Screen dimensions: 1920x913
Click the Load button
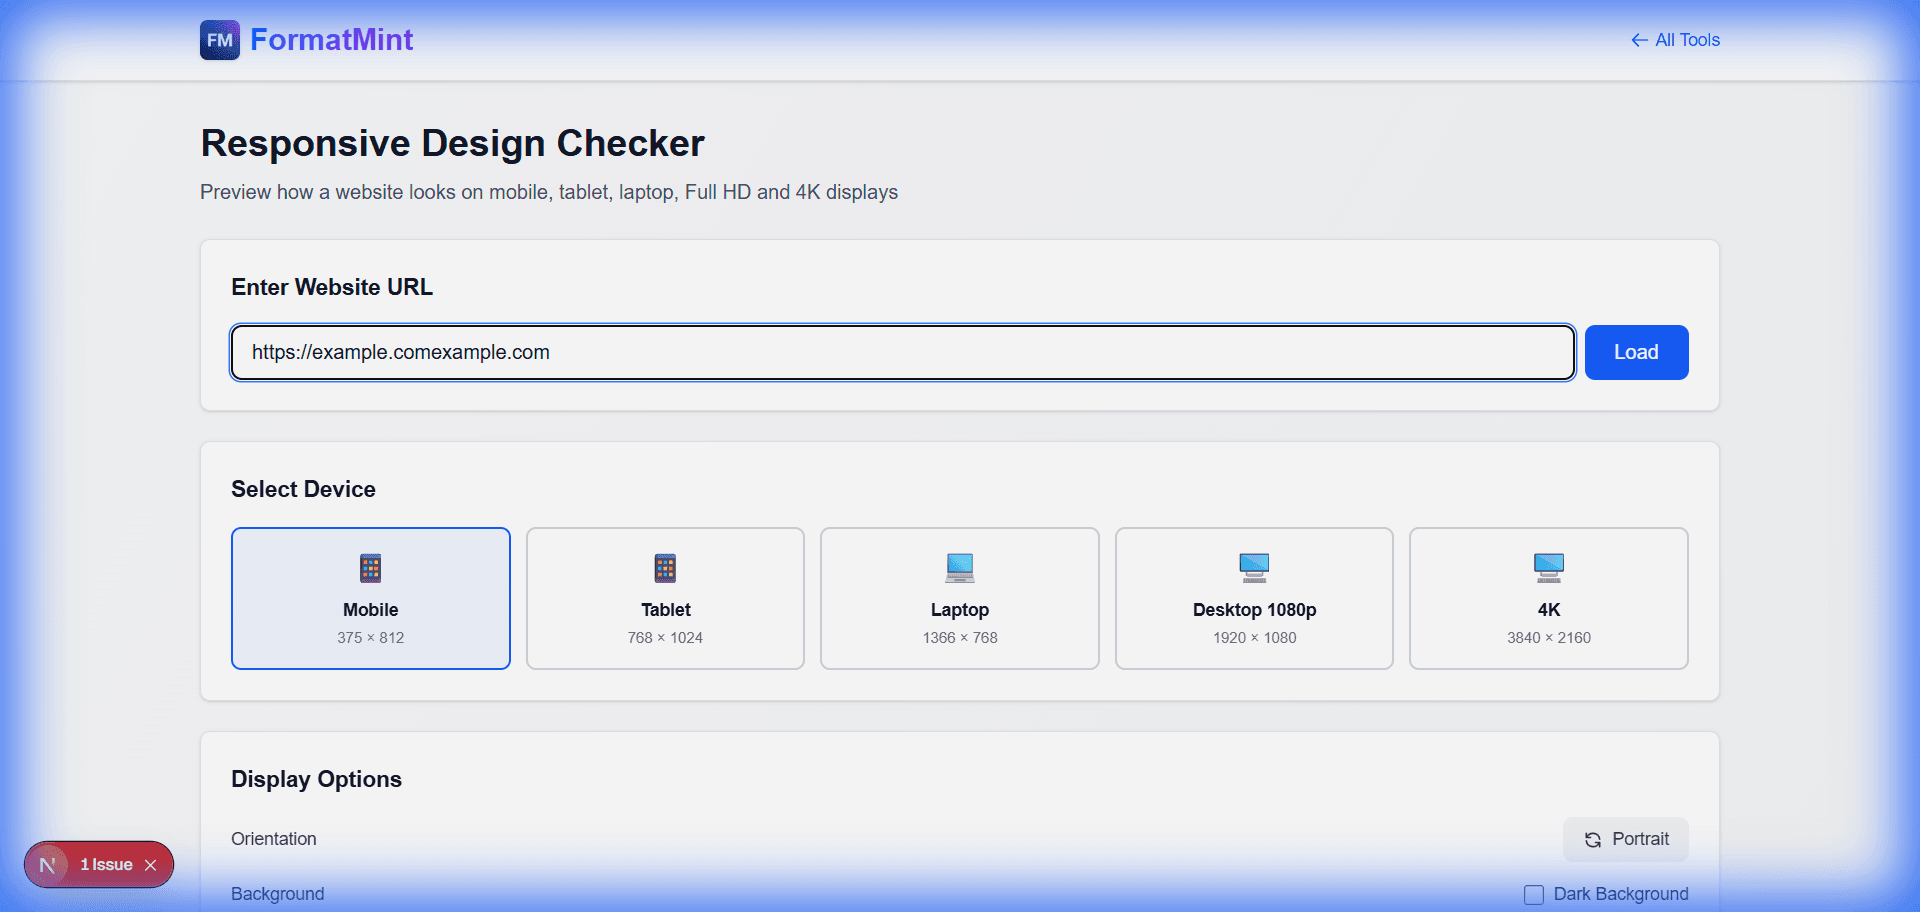click(1636, 352)
